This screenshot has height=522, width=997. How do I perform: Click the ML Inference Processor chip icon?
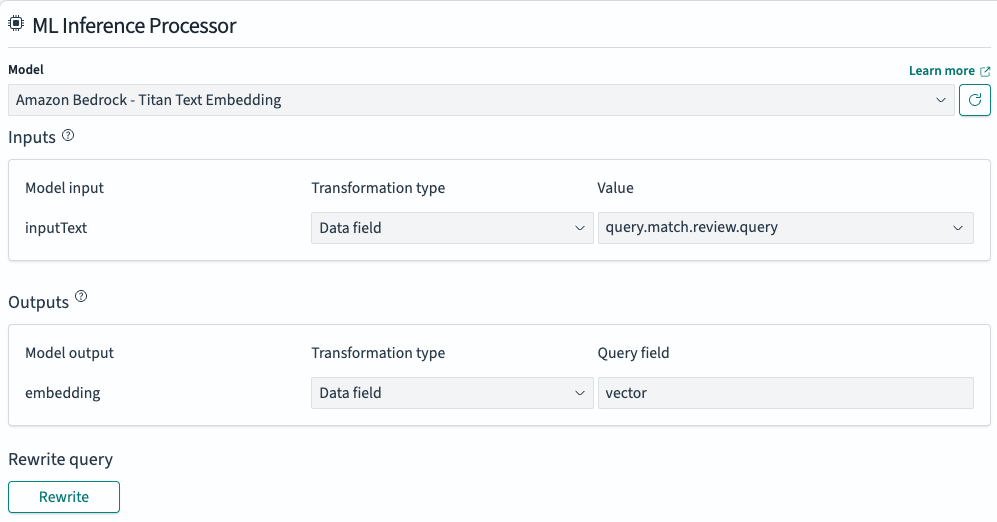(16, 24)
